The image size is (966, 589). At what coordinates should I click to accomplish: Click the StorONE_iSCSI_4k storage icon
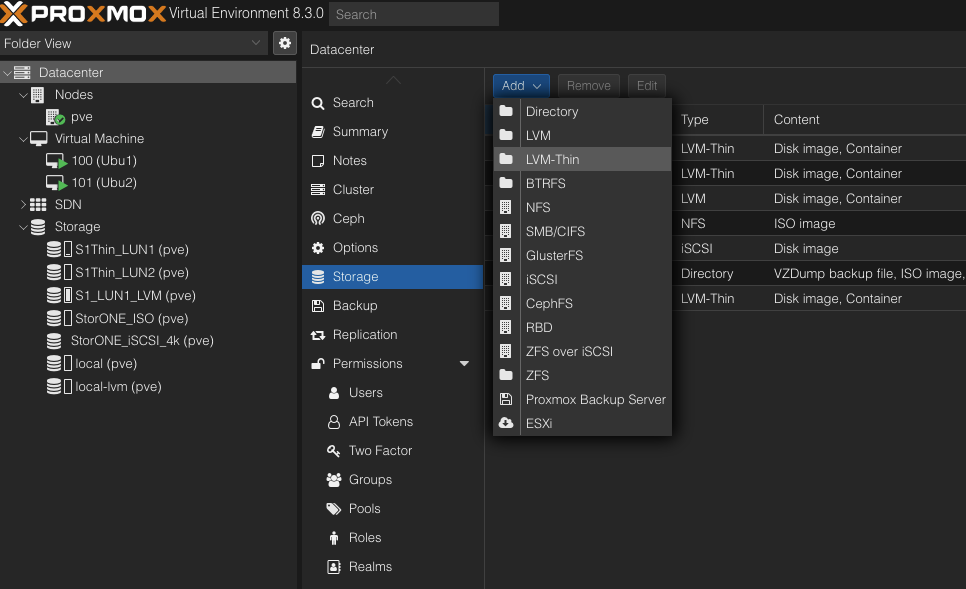coord(54,341)
